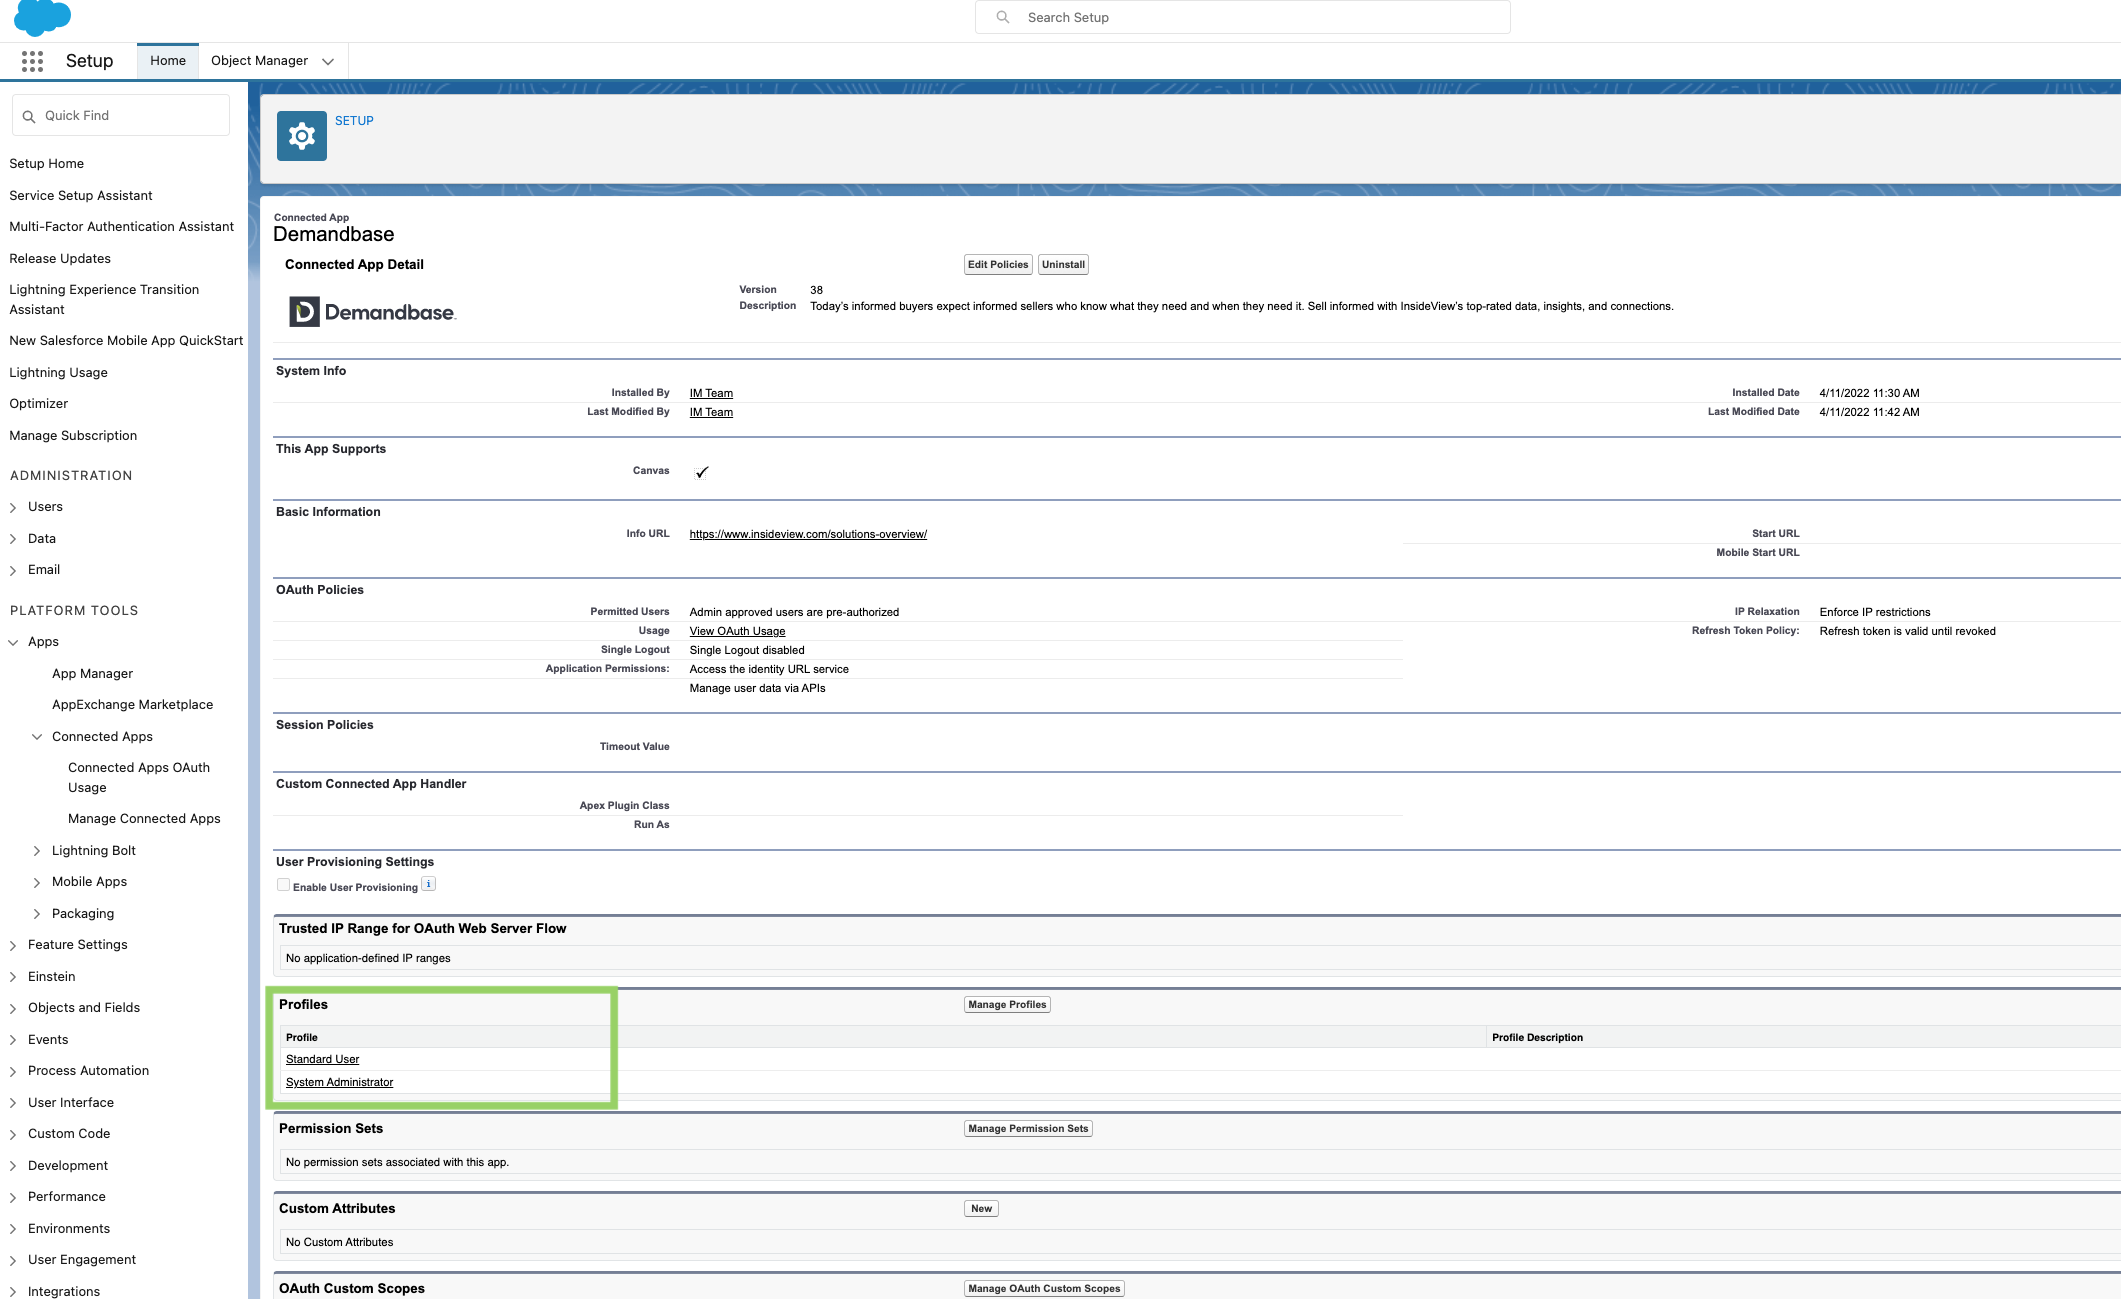The width and height of the screenshot is (2121, 1299).
Task: Click the Quick Find magnifier icon
Action: (29, 116)
